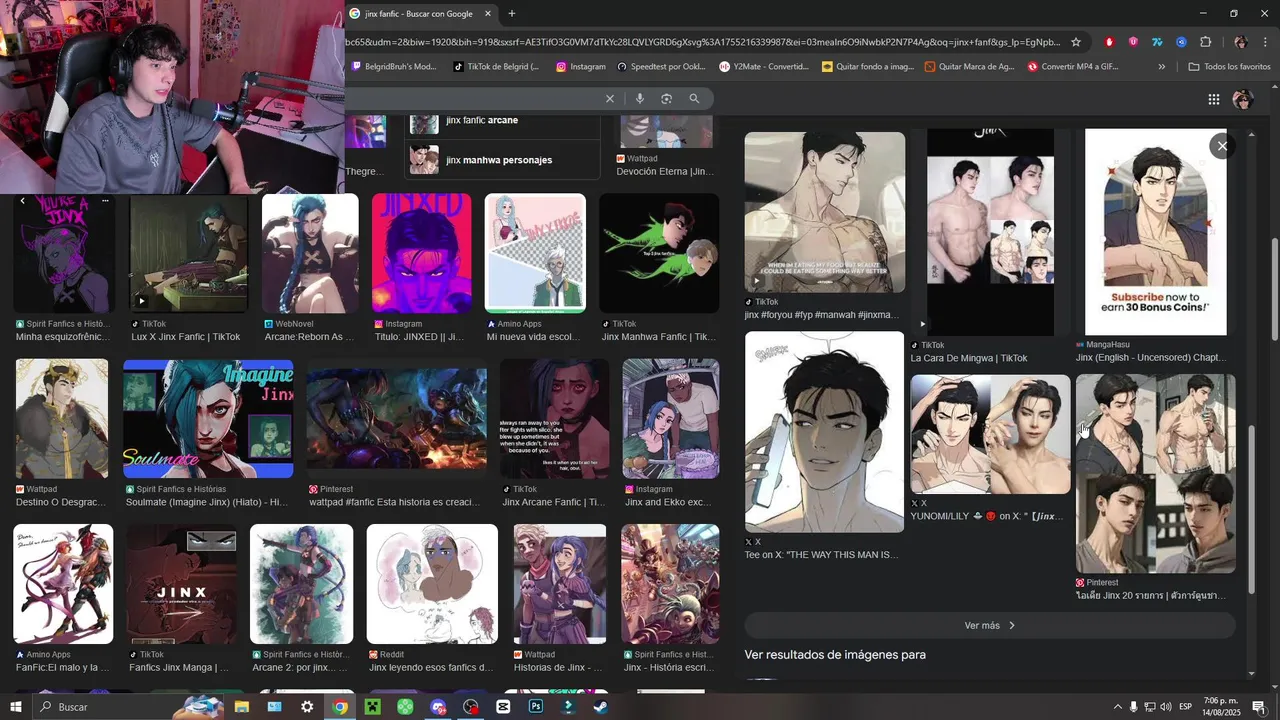Image resolution: width=1280 pixels, height=720 pixels.
Task: Open the Instagram bookmark
Action: 581,67
